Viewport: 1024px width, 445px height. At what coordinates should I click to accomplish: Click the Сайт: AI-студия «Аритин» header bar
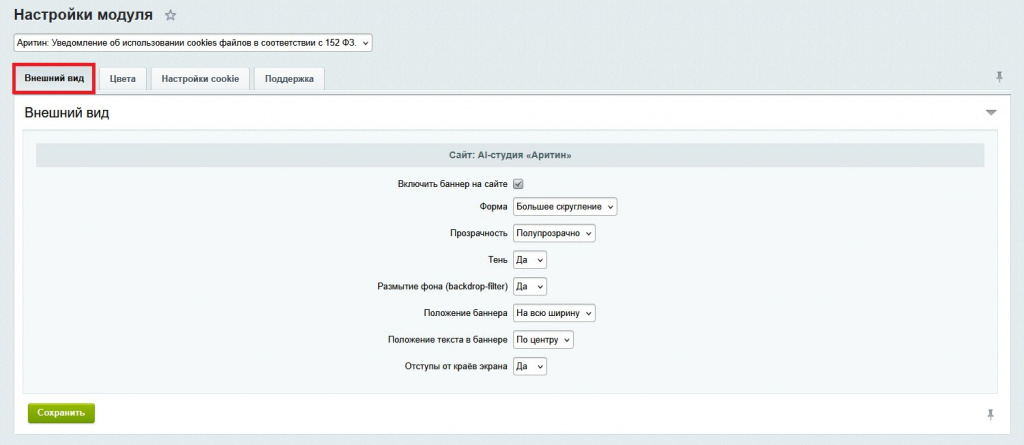[510, 156]
